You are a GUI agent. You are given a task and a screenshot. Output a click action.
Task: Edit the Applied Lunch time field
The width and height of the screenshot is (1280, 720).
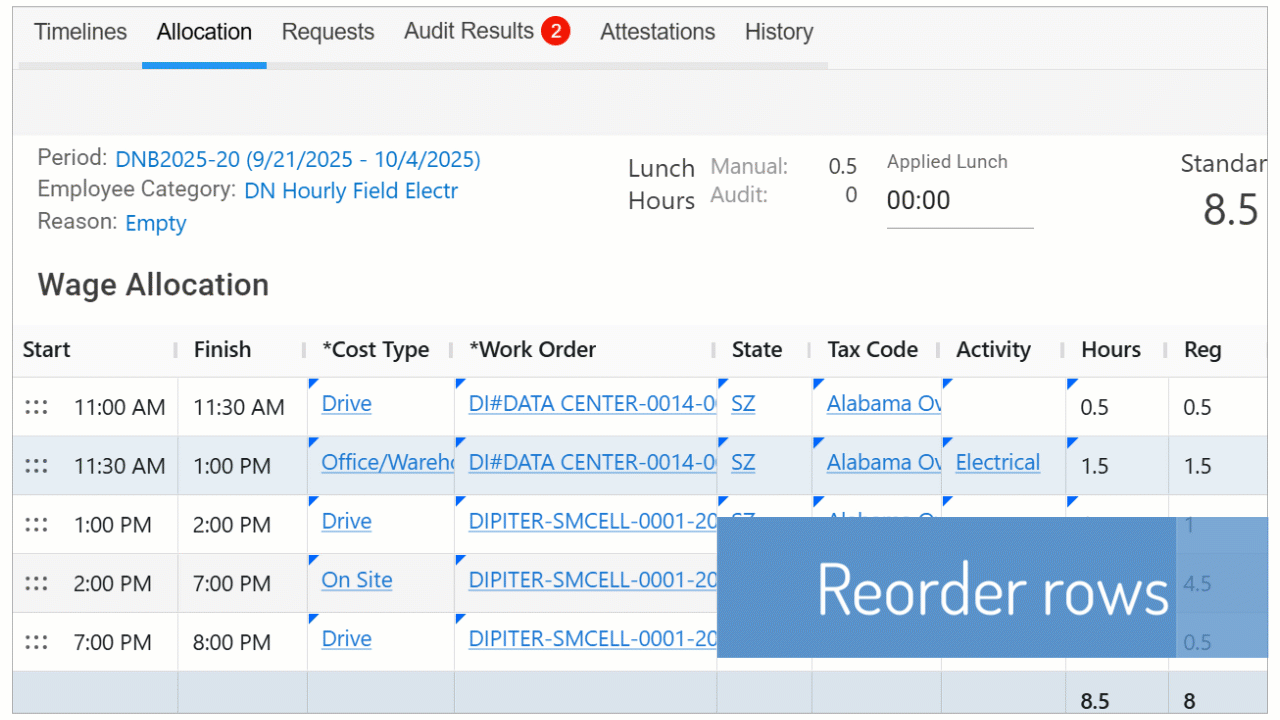(960, 201)
